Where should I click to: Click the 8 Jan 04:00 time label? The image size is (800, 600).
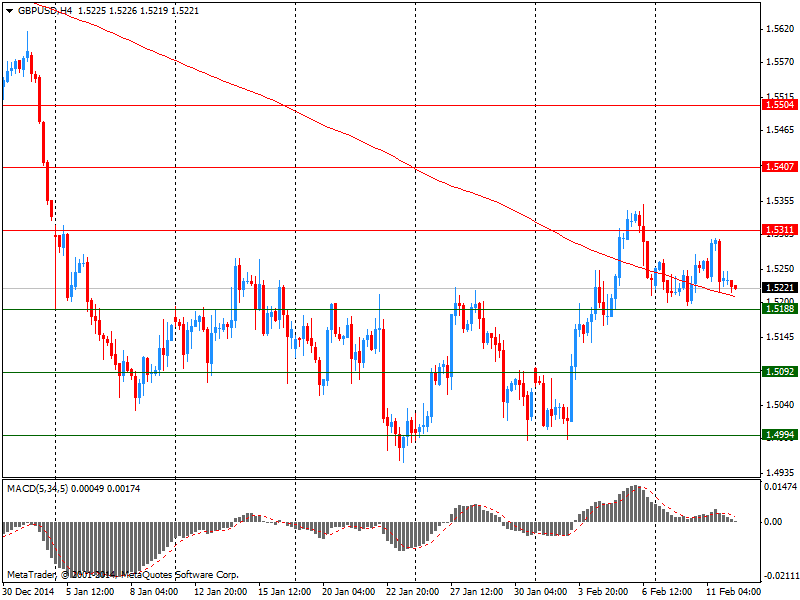point(154,592)
